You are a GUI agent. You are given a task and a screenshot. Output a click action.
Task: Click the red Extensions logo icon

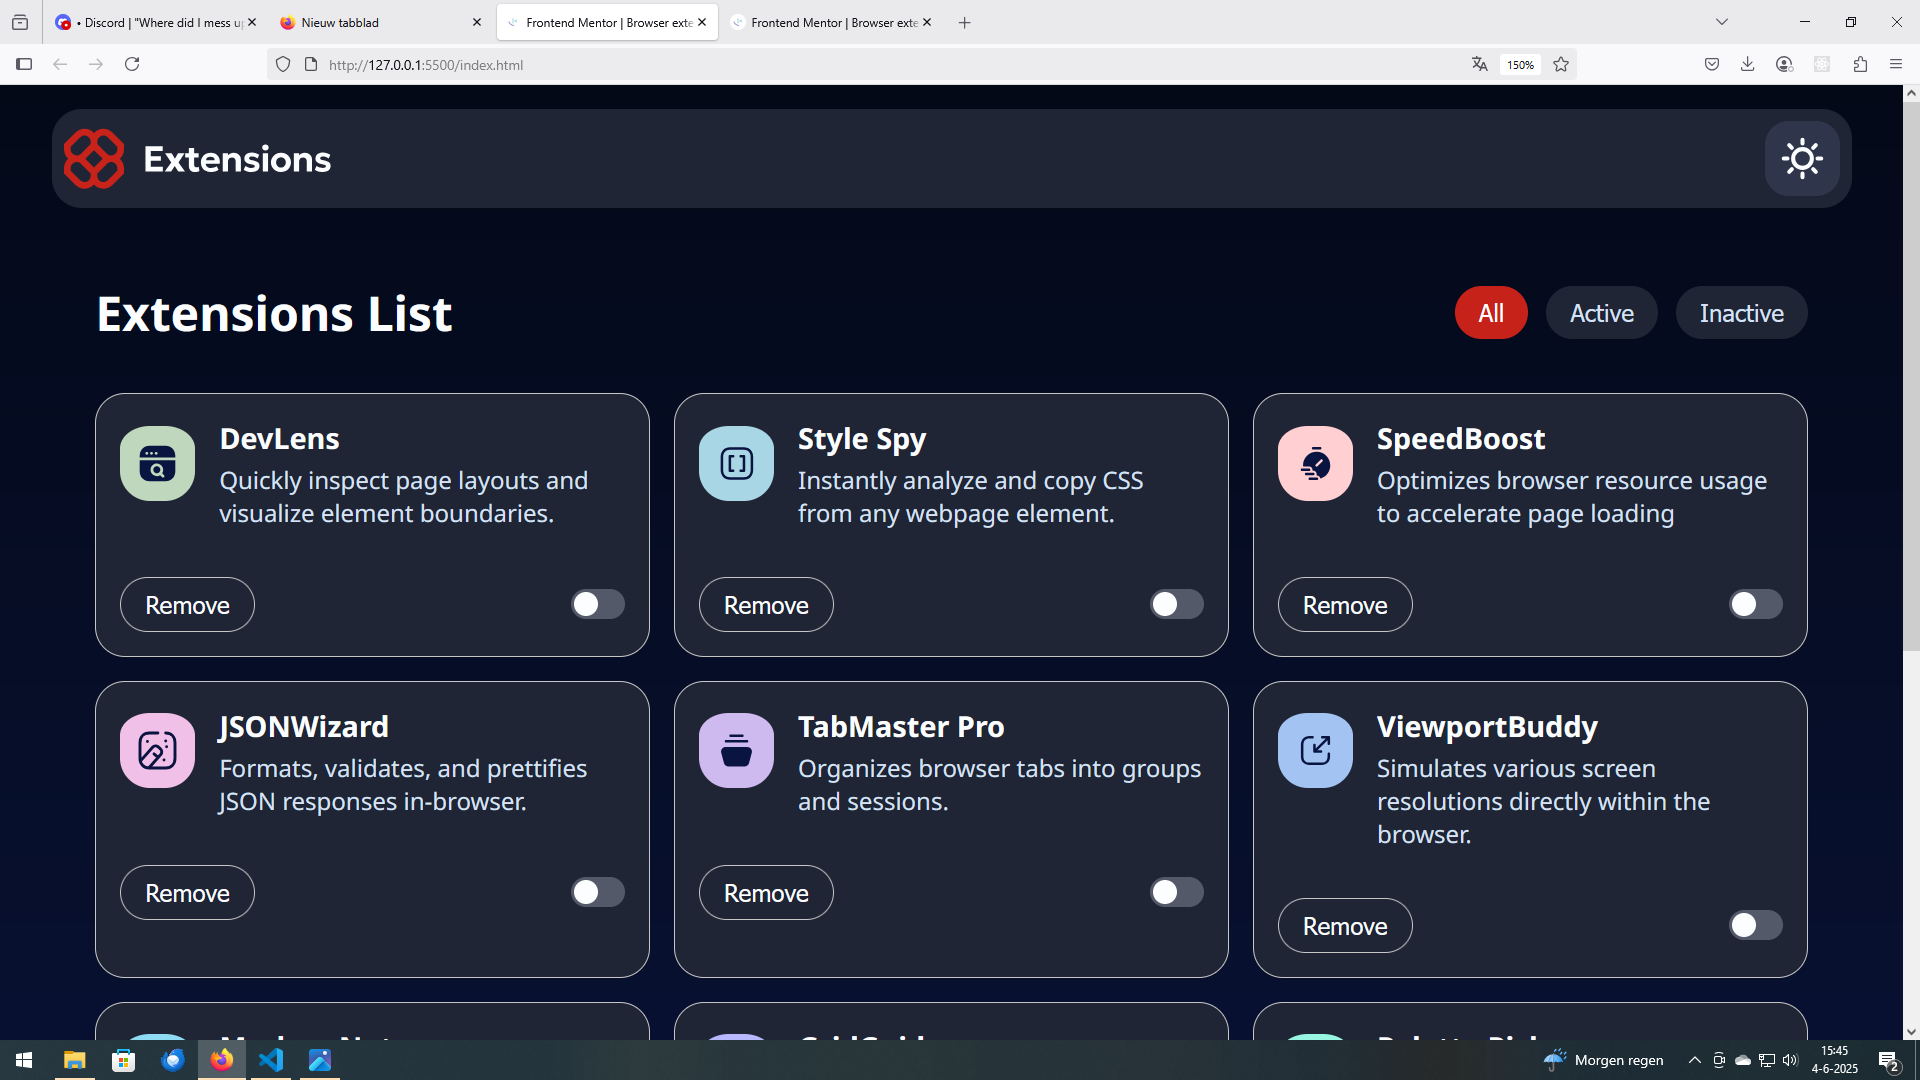pos(94,159)
